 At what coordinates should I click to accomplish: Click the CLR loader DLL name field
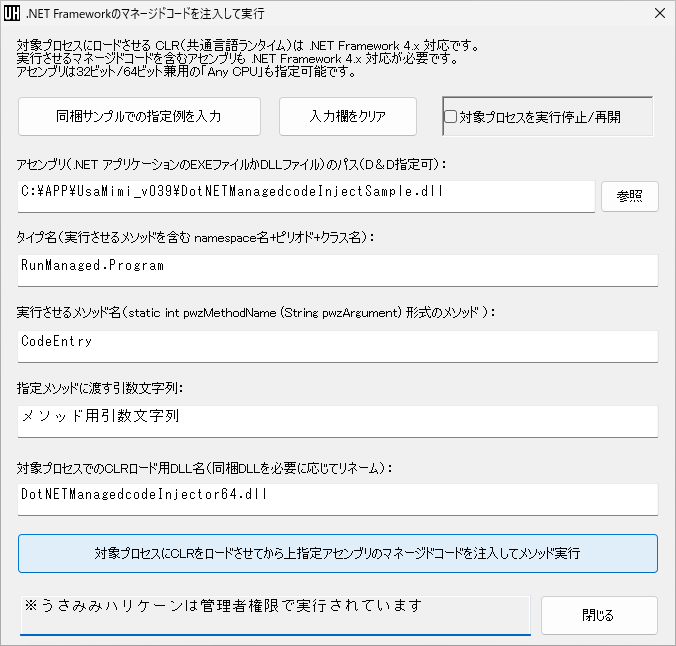(x=338, y=499)
